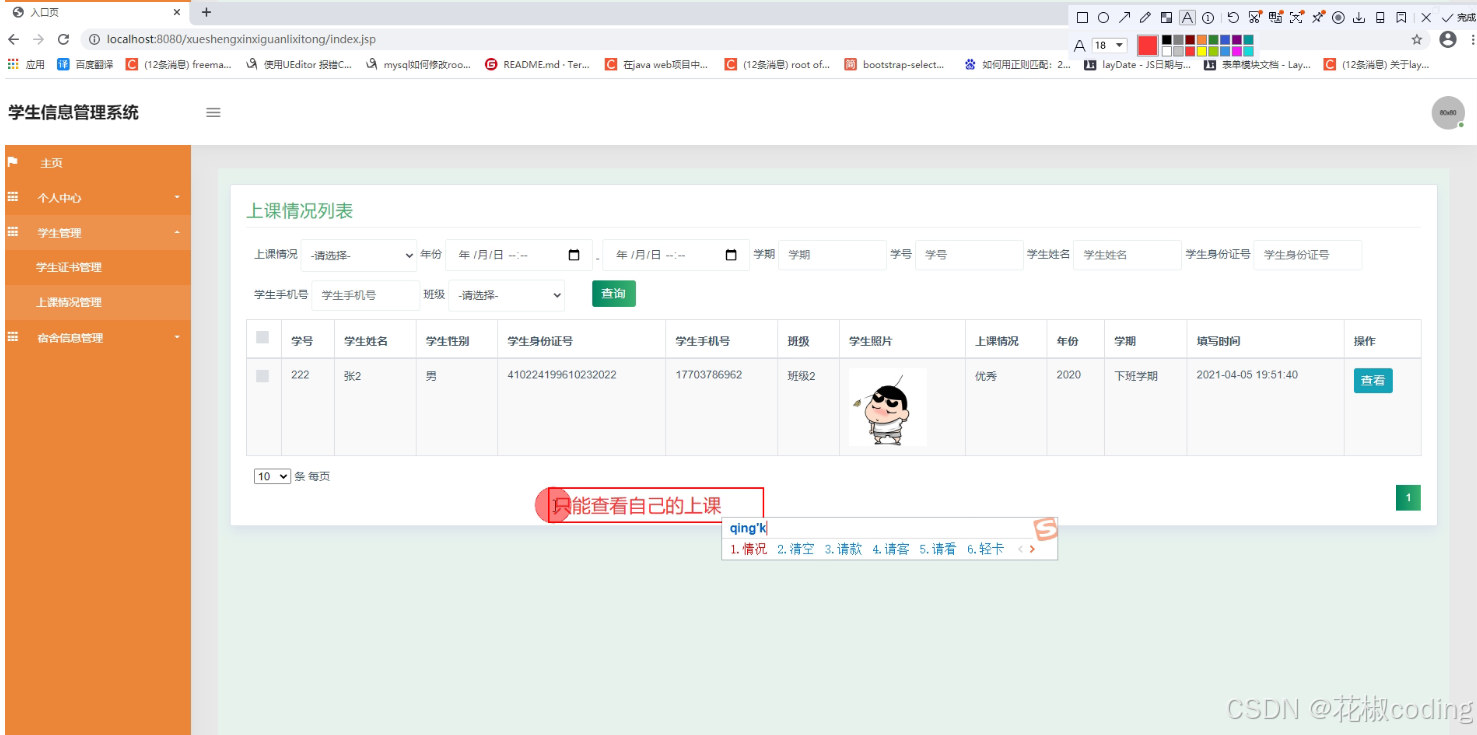1477x735 pixels.
Task: Click the green 查询 search button
Action: point(613,294)
